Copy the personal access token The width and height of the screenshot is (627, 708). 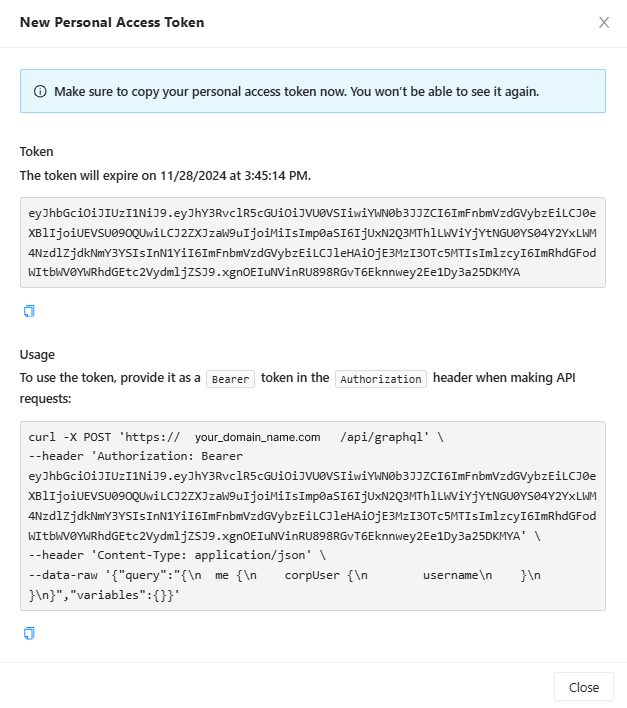29,311
